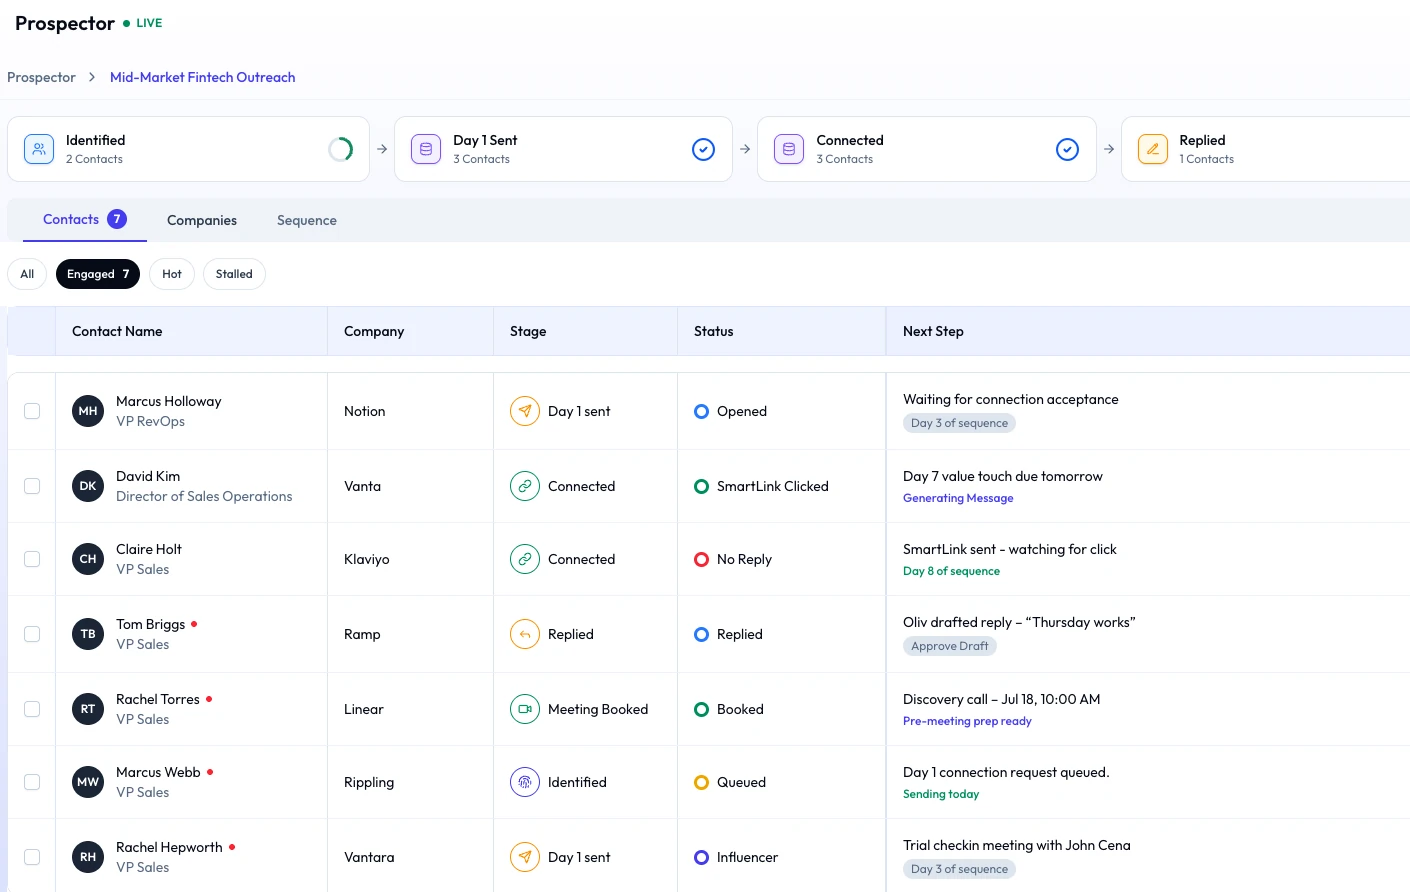This screenshot has height=892, width=1410.
Task: Click Vantara's Day 3 of sequence badge
Action: (x=959, y=869)
